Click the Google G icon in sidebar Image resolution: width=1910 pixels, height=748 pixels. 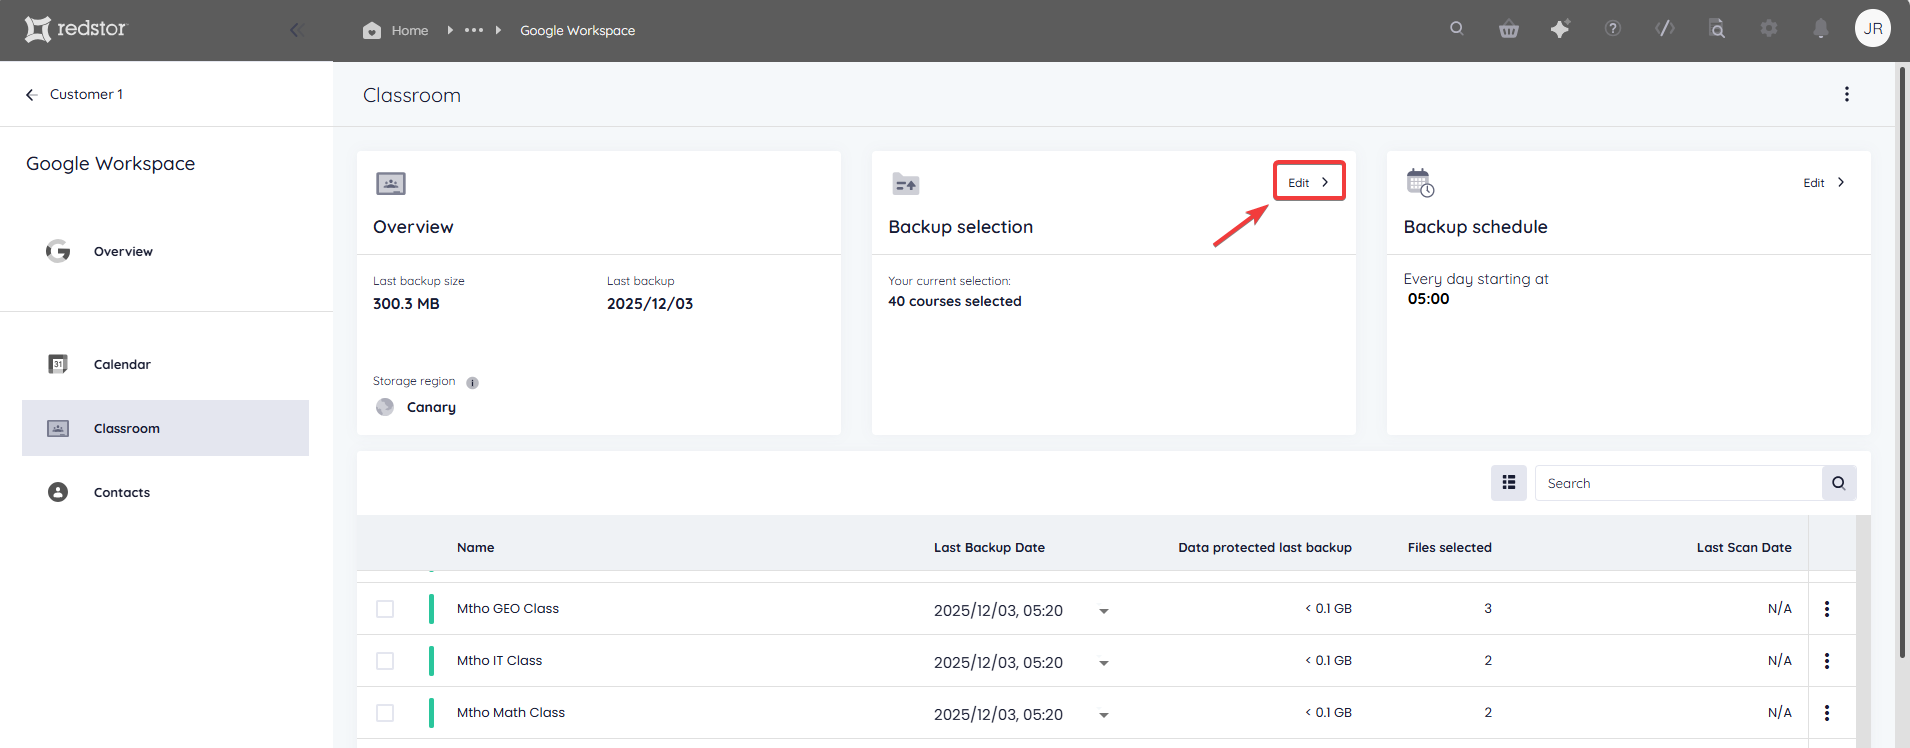point(58,251)
